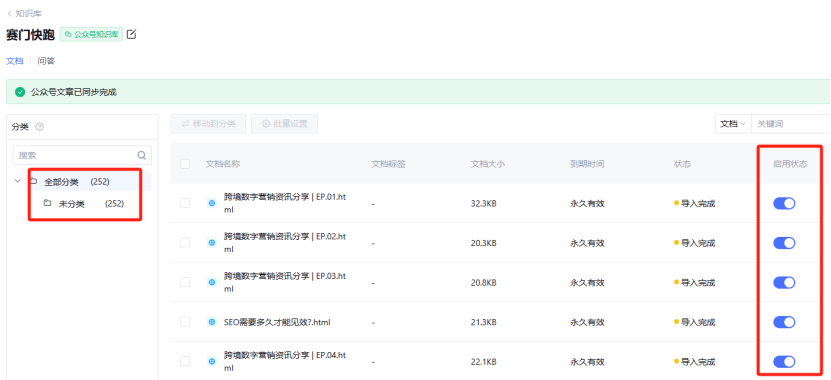Click the file icon of the EP.02 document
The width and height of the screenshot is (831, 380).
click(212, 243)
